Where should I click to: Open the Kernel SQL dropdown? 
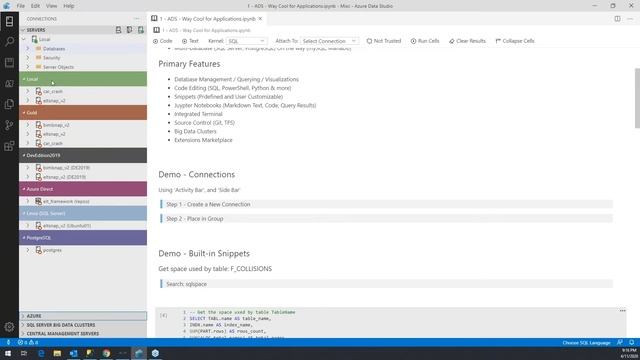tap(247, 41)
